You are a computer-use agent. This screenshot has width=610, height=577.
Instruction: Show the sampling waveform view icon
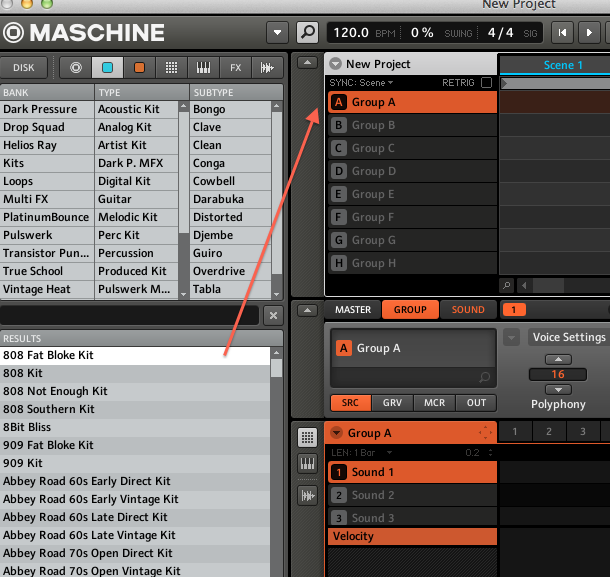307,496
